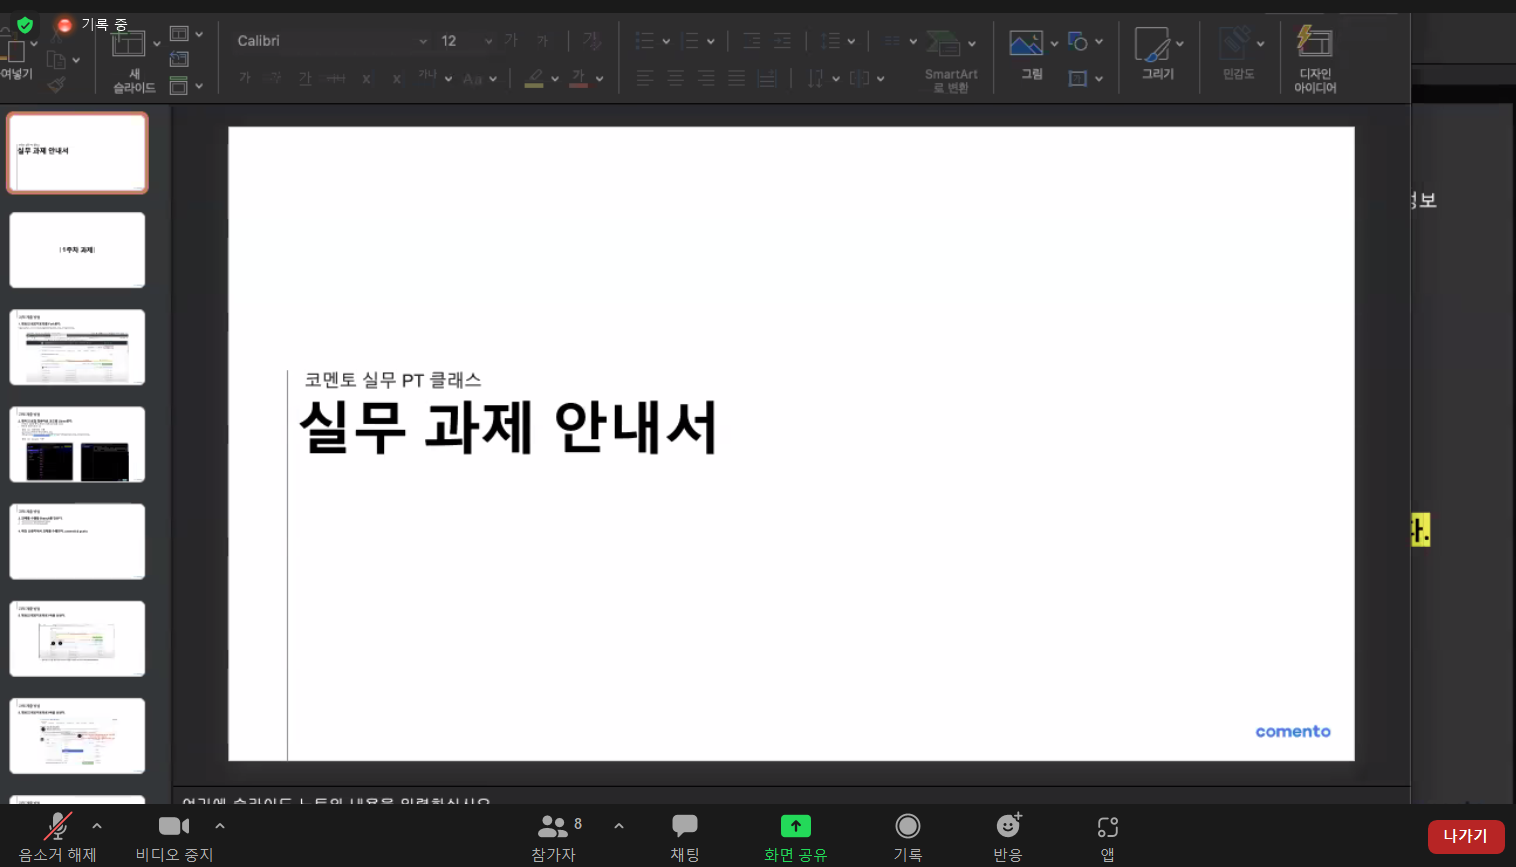The width and height of the screenshot is (1516, 867).
Task: Toggle strikethrough formatting
Action: coord(336,78)
